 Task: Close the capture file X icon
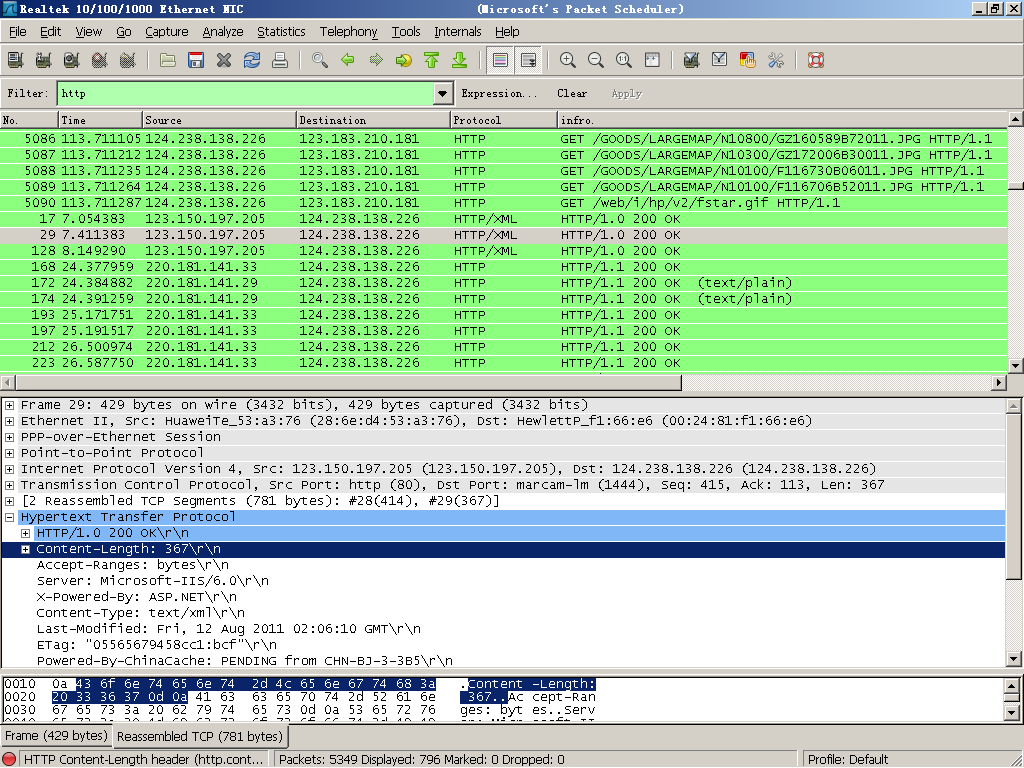pos(224,60)
